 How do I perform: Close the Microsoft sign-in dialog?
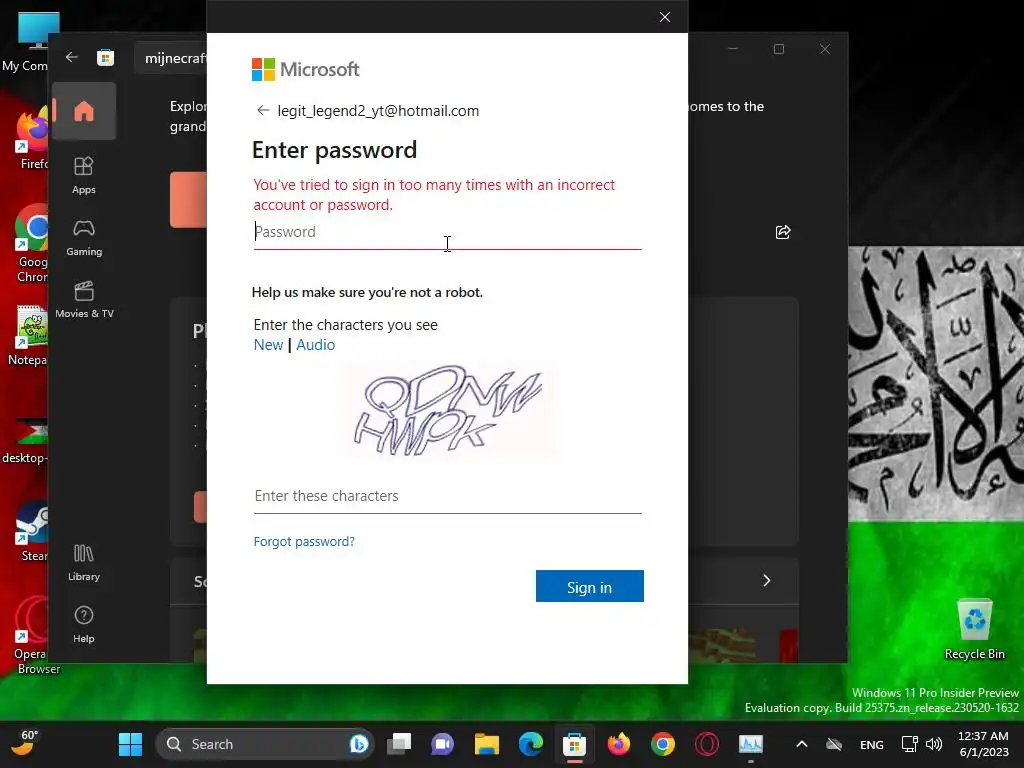[x=665, y=17]
